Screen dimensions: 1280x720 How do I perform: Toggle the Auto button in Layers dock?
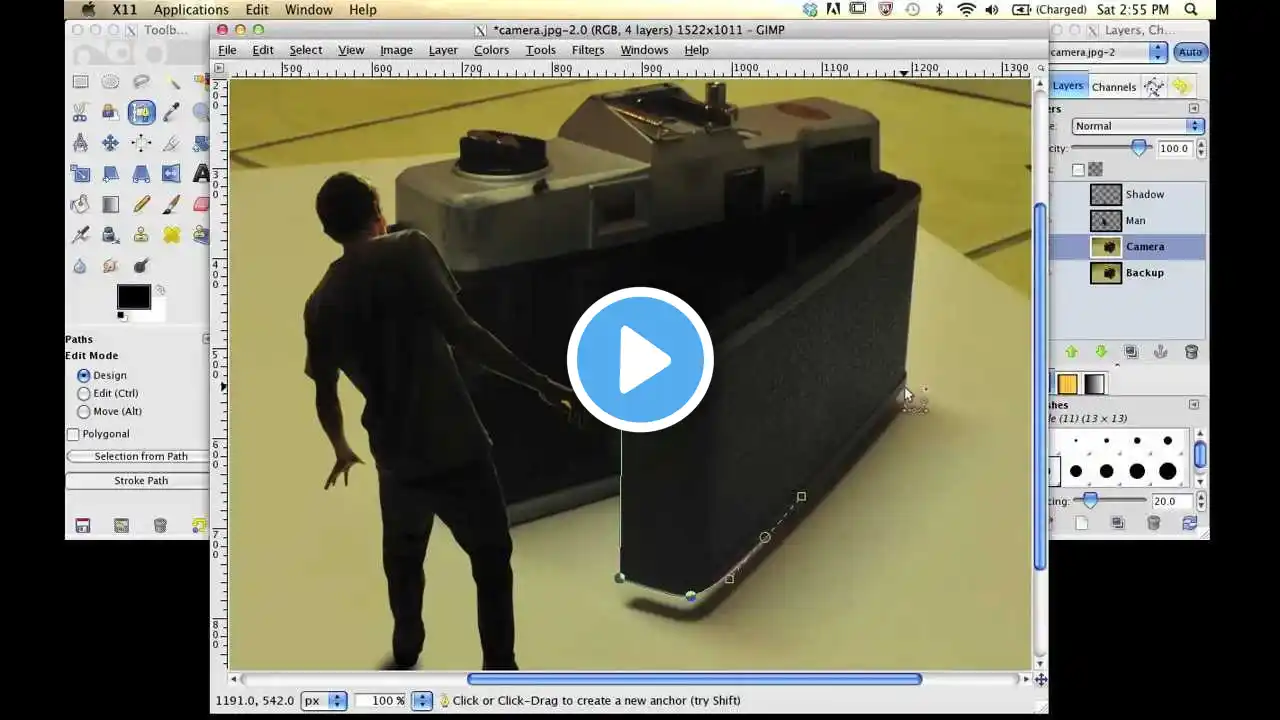tap(1190, 52)
